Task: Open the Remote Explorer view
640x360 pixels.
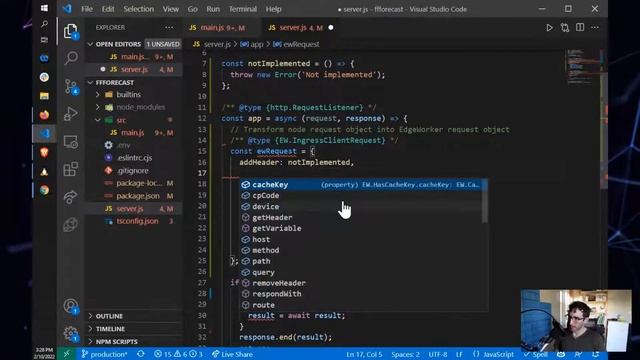Action: (71, 142)
